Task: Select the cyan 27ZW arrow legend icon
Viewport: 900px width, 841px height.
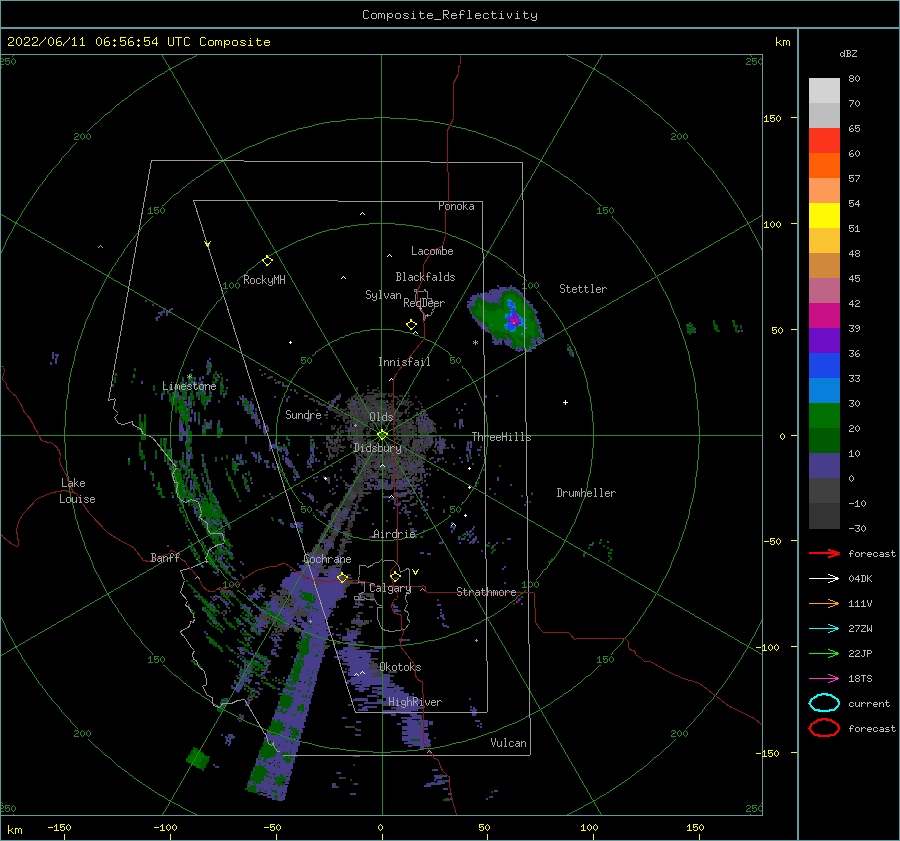Action: point(824,629)
